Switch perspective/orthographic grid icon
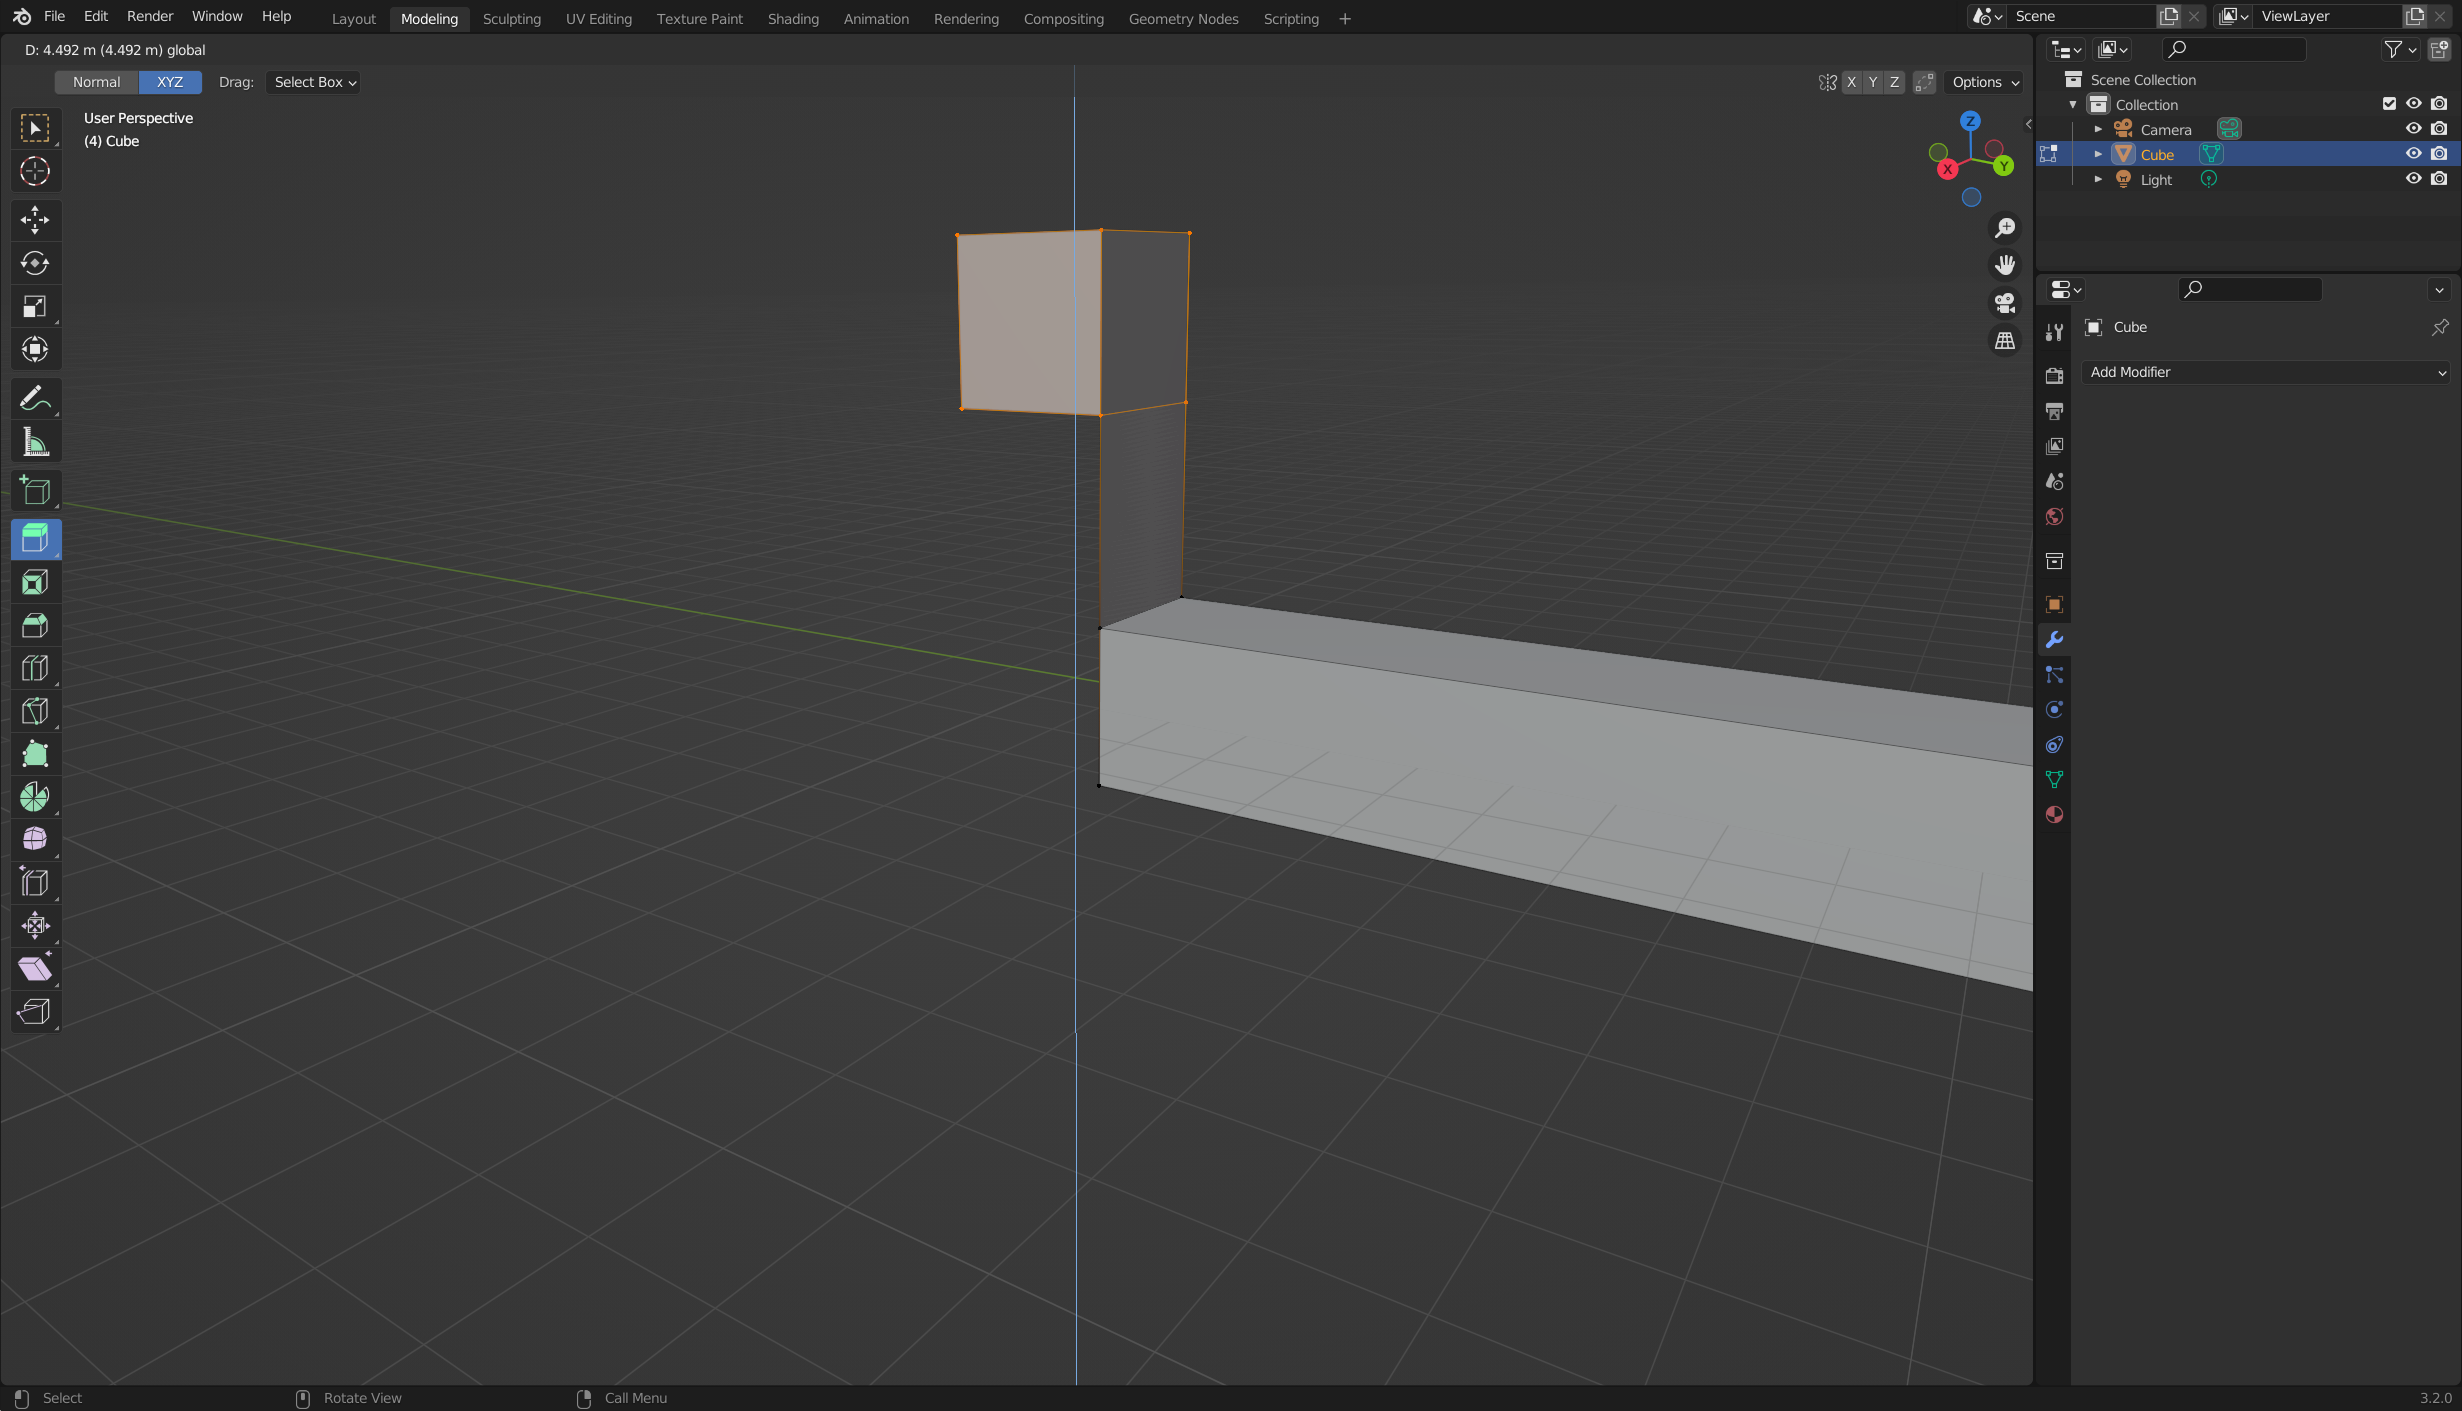The image size is (2462, 1411). click(2005, 340)
